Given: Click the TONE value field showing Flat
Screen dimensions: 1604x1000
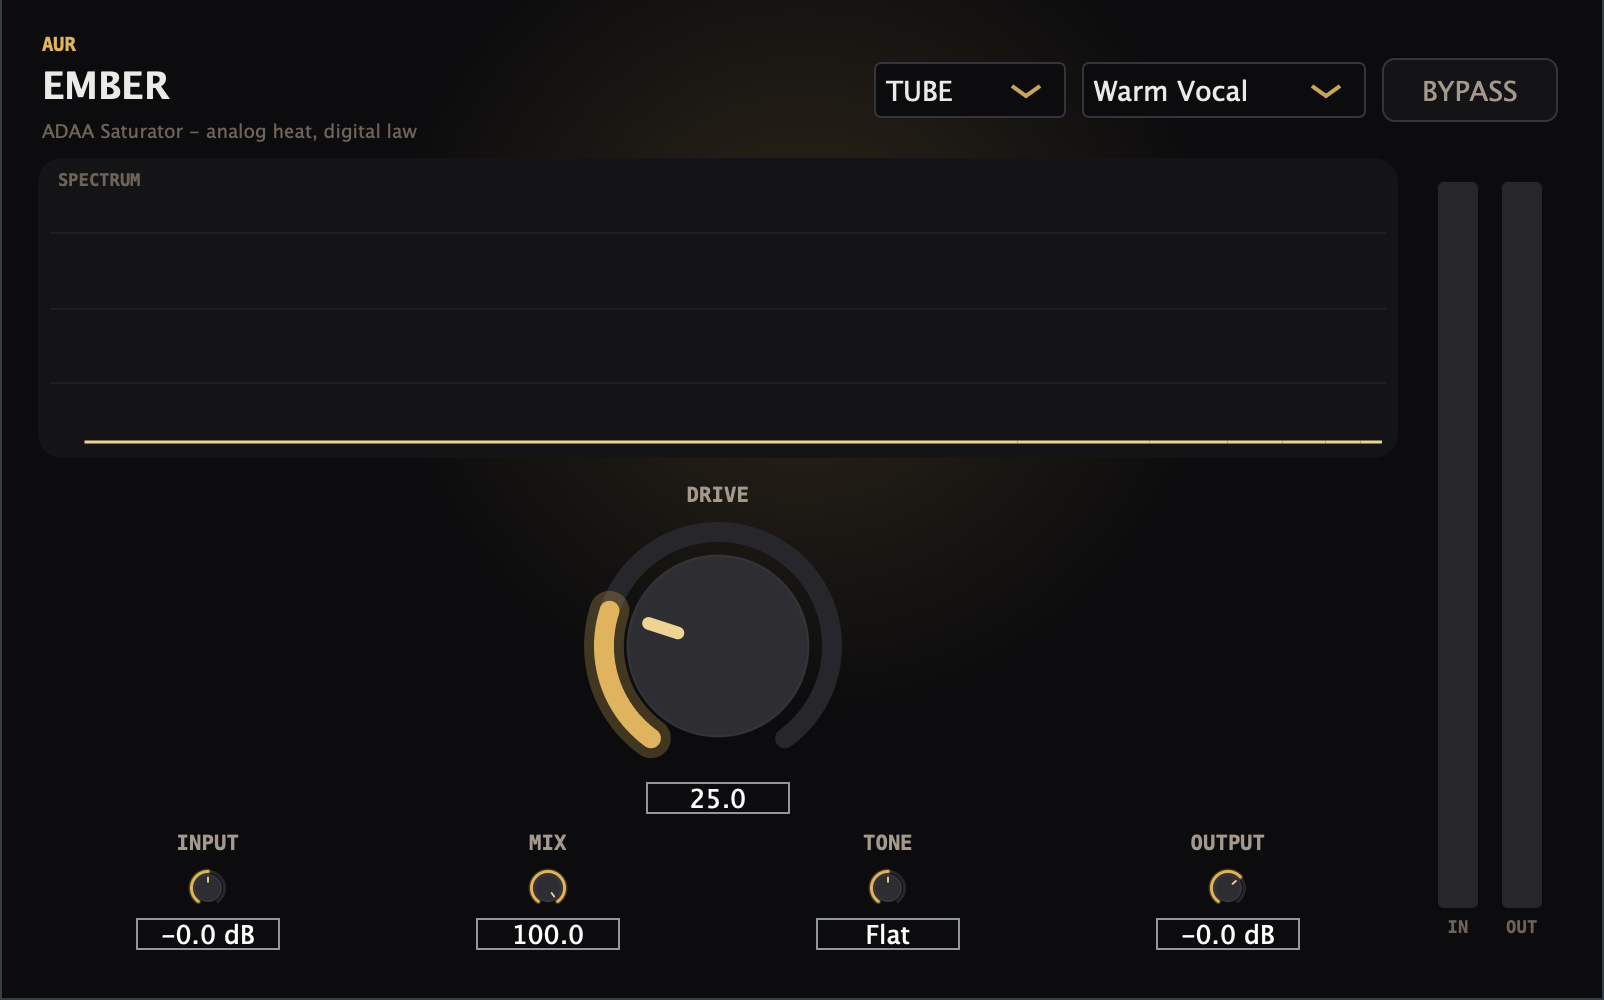Looking at the screenshot, I should click(887, 934).
